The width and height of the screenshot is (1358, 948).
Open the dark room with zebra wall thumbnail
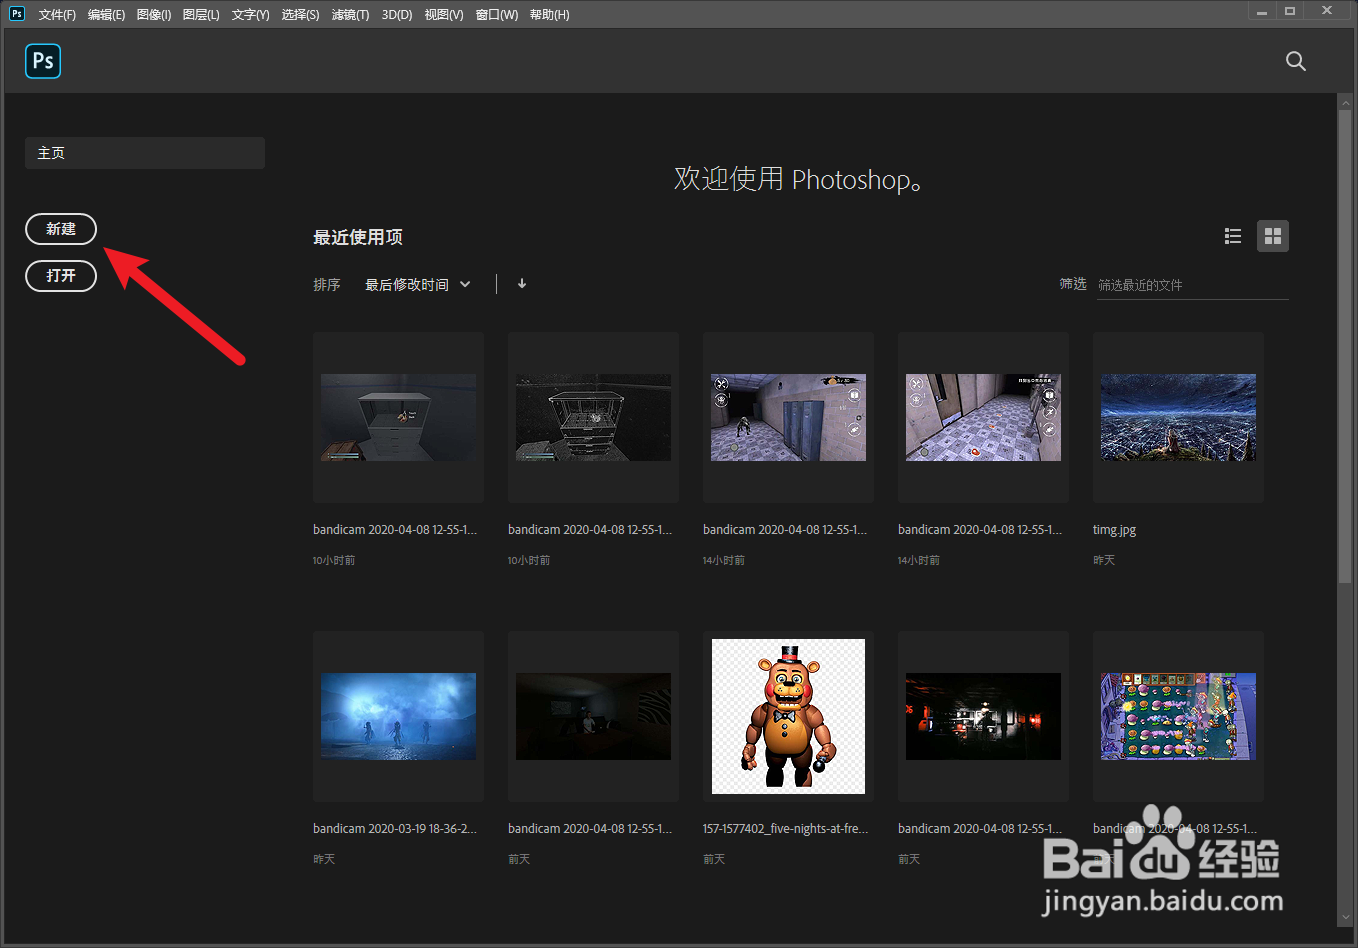(x=593, y=716)
